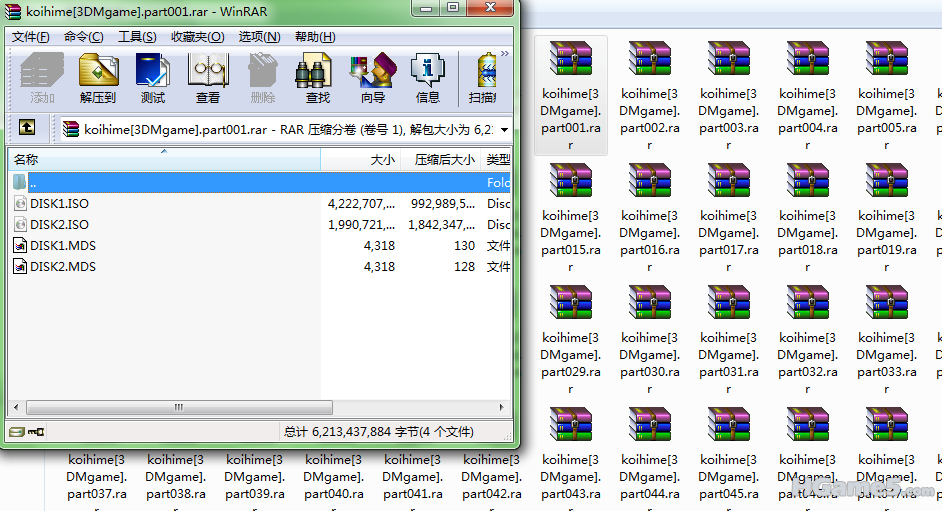Open the Tools (工具) menu
The image size is (942, 511).
pyautogui.click(x=137, y=37)
